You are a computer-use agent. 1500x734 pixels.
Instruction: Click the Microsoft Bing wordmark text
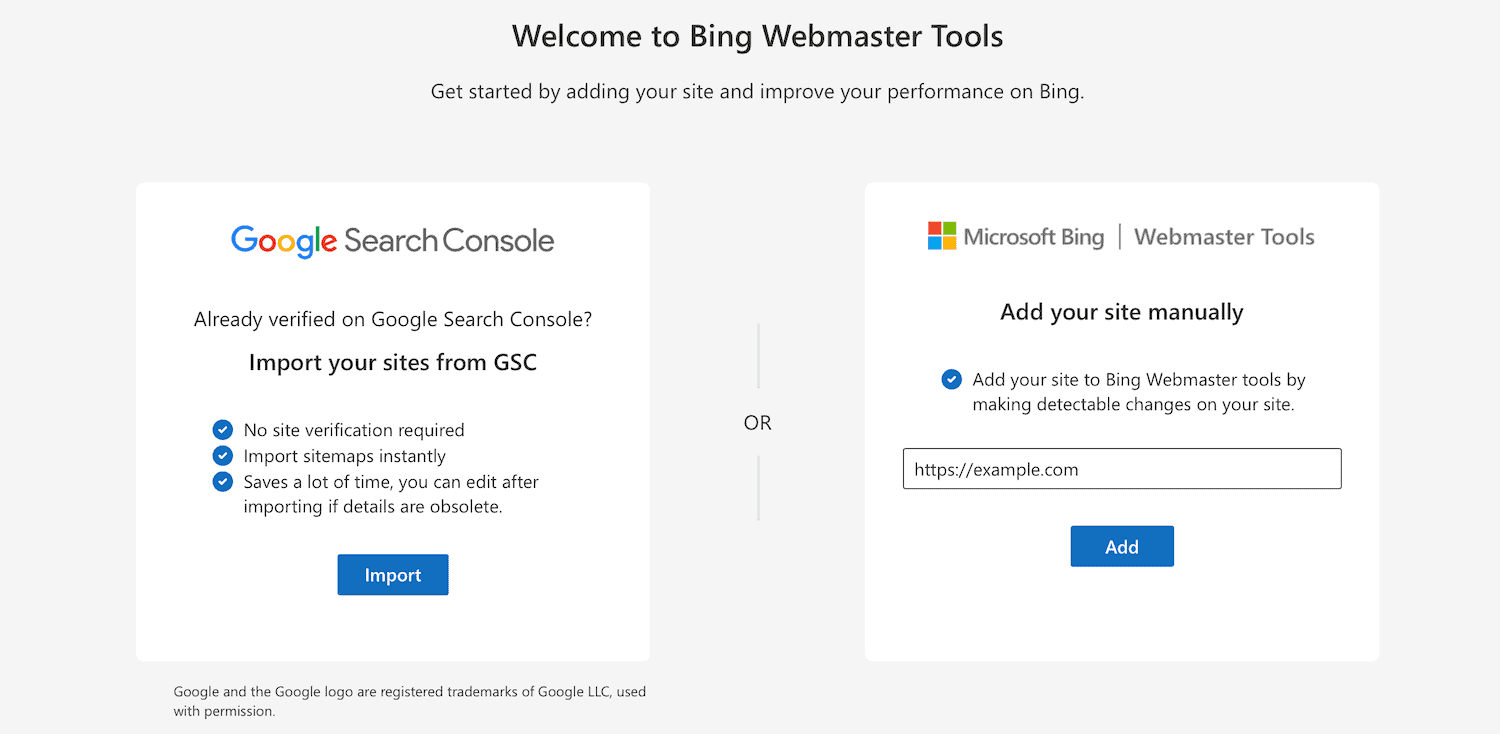coord(1033,236)
